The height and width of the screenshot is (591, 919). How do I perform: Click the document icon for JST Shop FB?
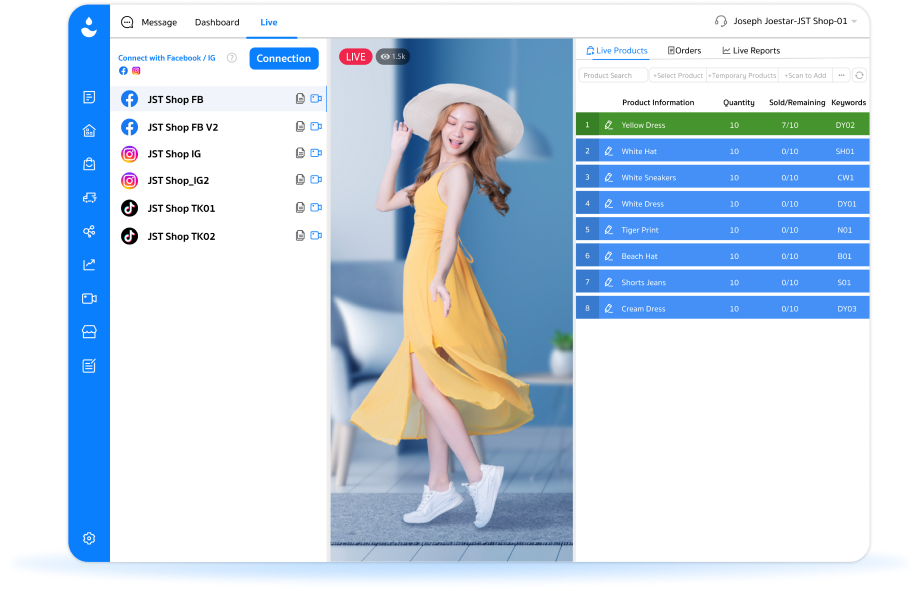[300, 98]
